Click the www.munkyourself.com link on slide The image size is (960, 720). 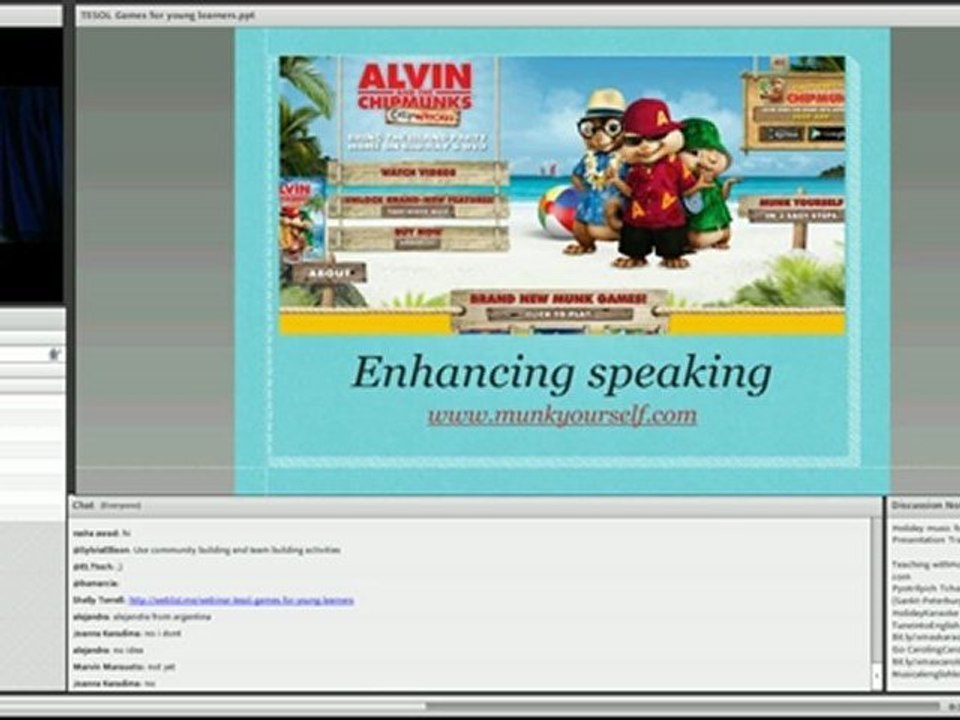(562, 416)
